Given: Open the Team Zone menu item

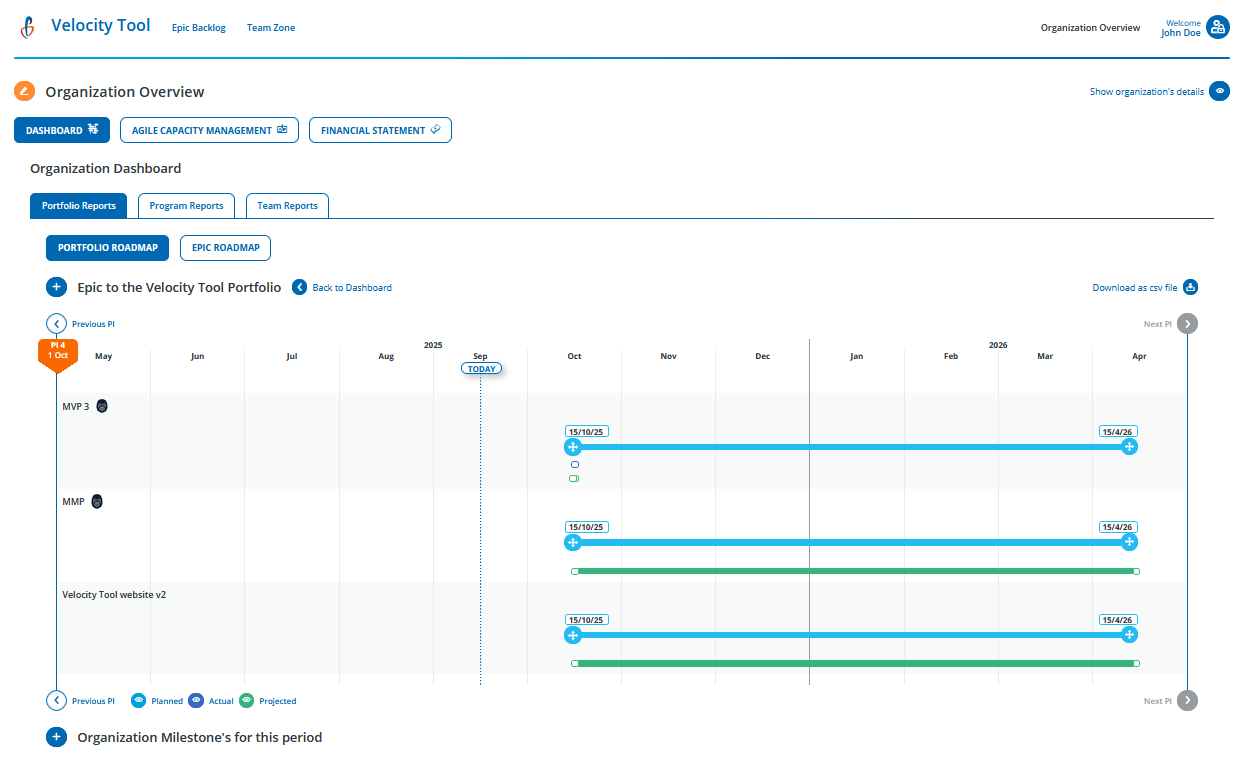Looking at the screenshot, I should [x=270, y=27].
